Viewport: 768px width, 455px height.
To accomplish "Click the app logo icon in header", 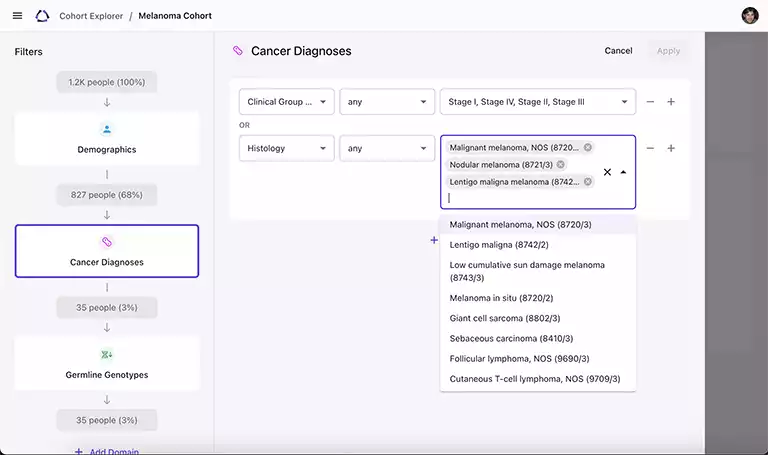I will (x=42, y=16).
